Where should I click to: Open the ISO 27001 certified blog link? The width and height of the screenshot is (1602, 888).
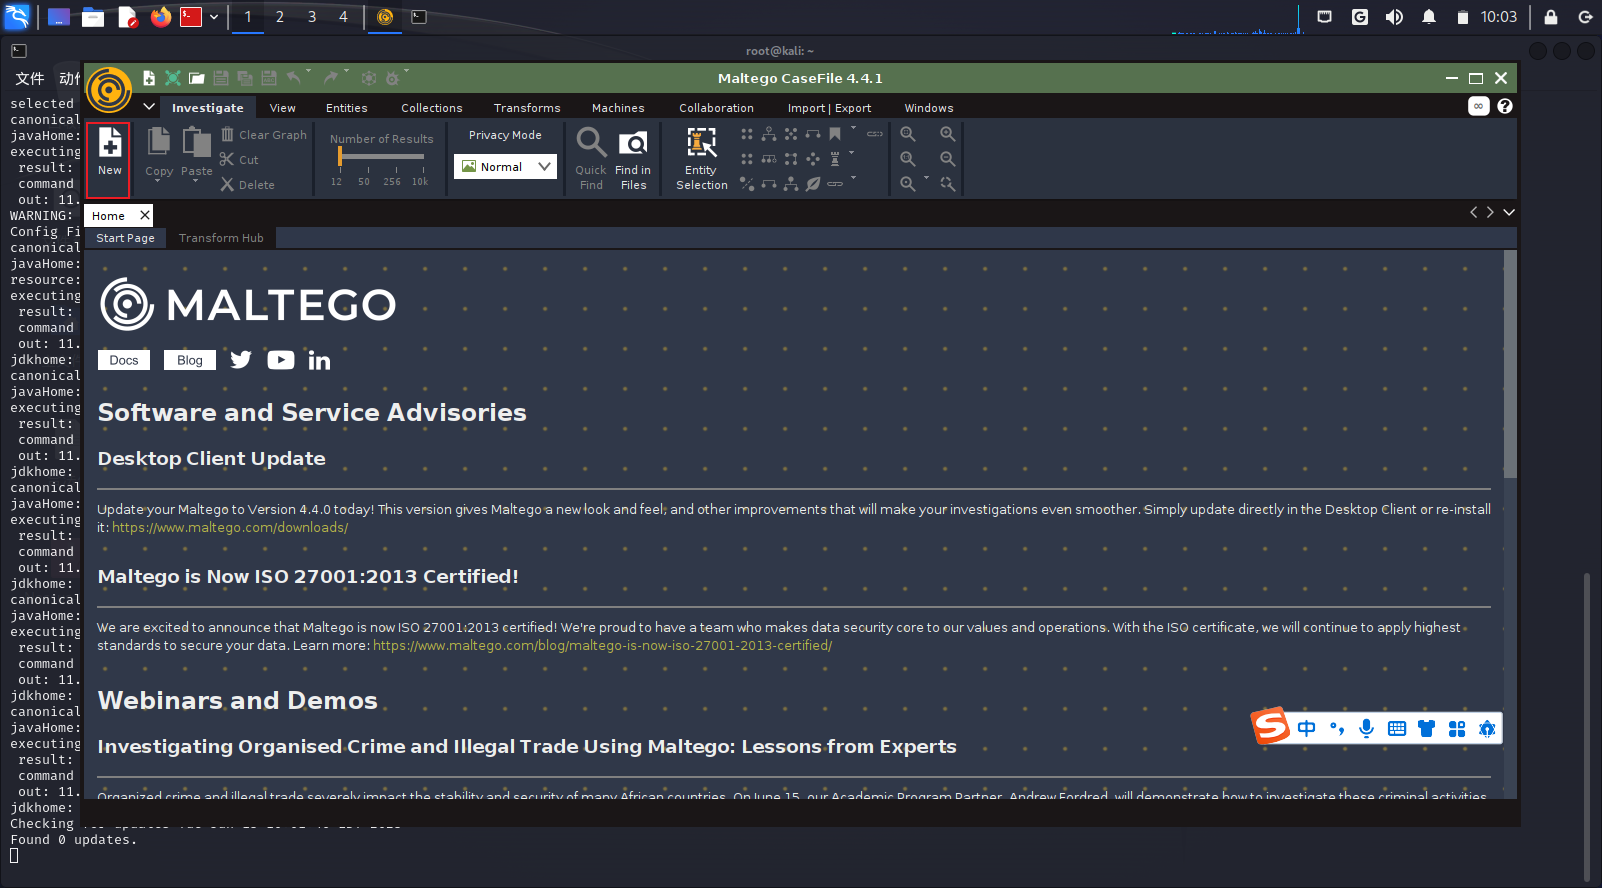coord(602,645)
